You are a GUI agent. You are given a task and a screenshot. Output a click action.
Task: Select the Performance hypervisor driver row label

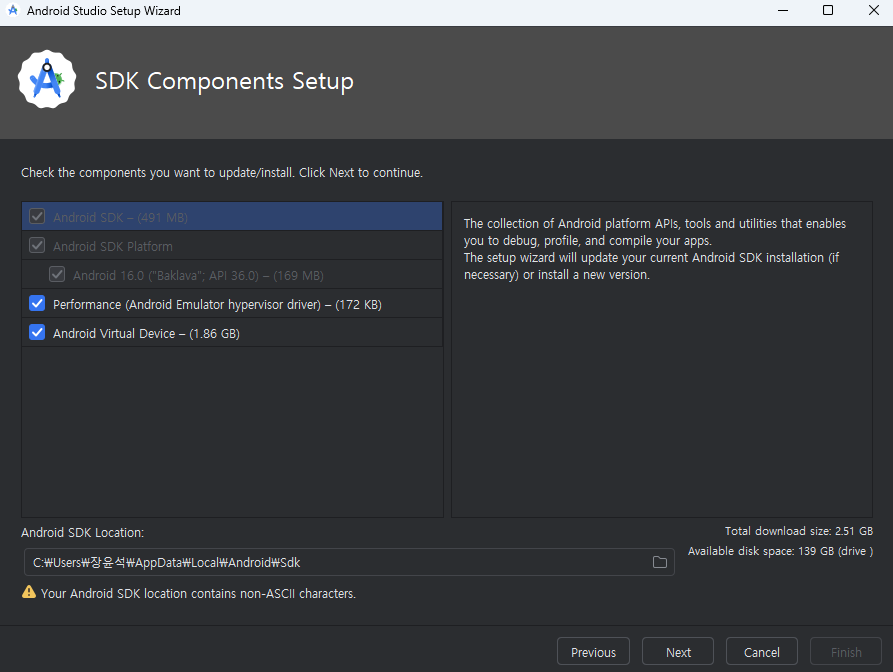(217, 305)
